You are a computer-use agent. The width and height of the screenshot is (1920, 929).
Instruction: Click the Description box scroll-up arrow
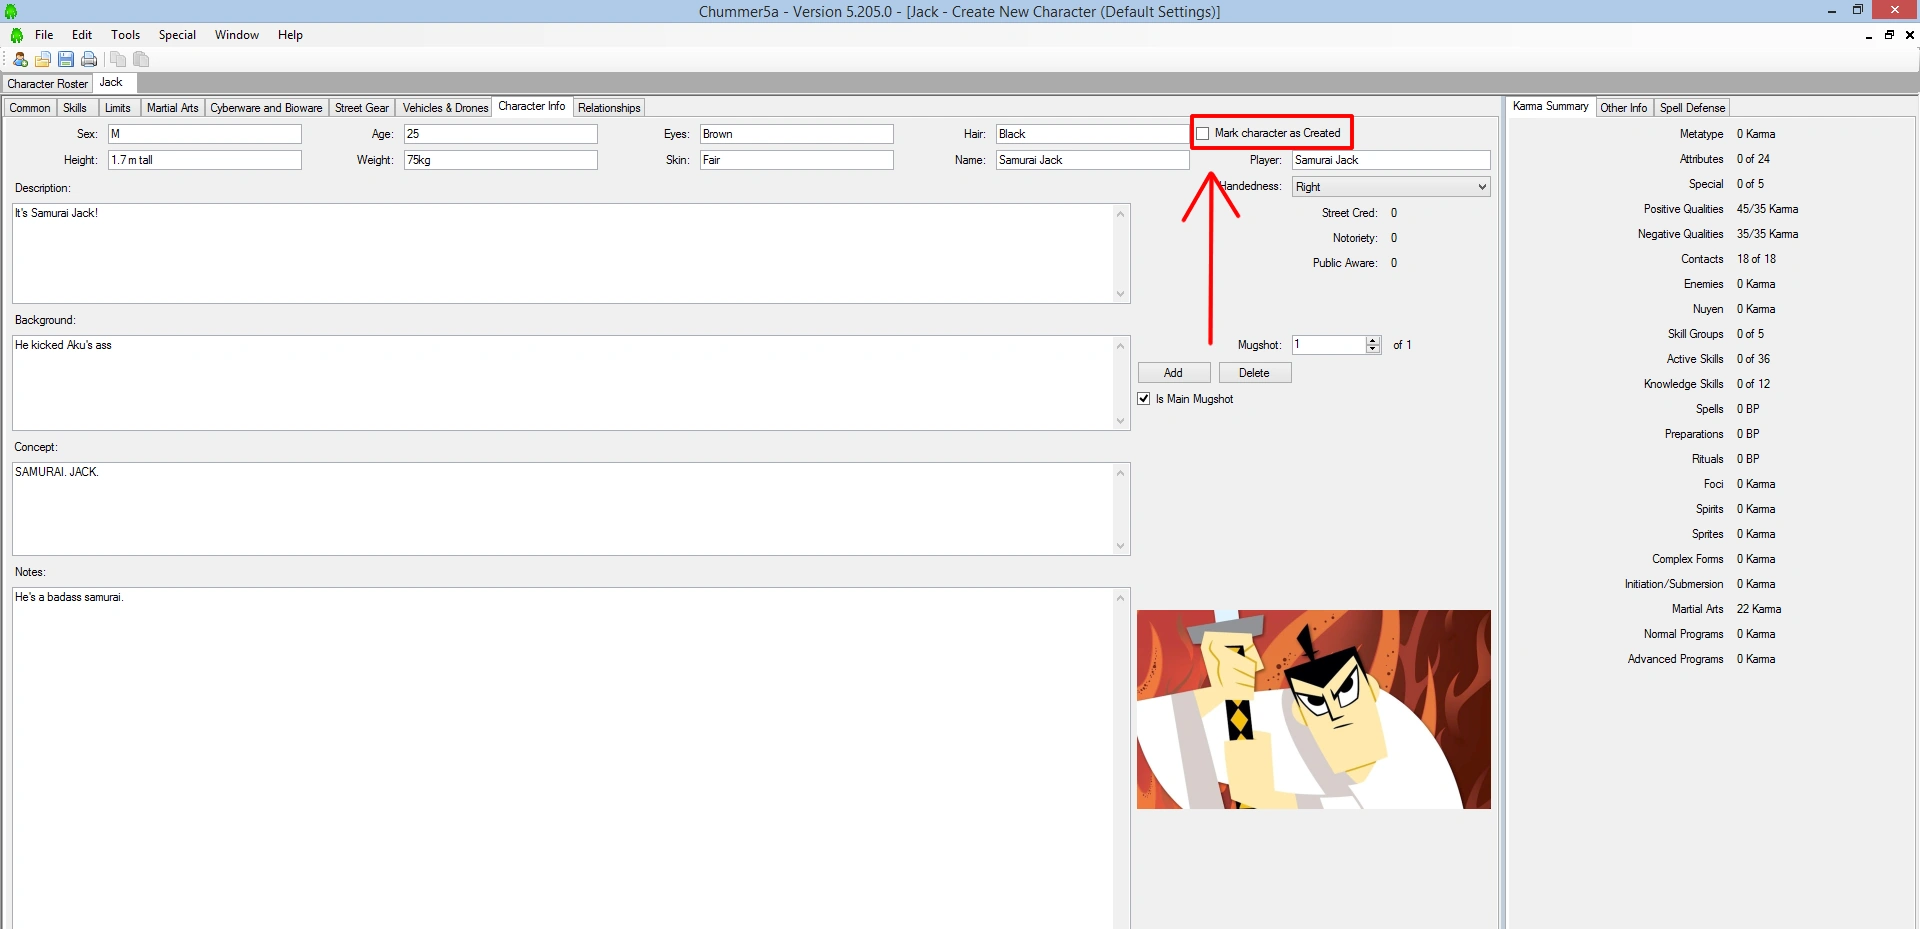[1121, 214]
